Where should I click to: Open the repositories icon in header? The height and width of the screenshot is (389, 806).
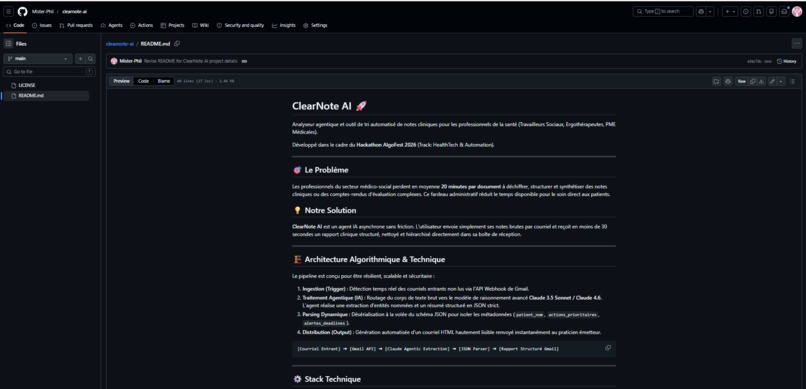(x=772, y=11)
